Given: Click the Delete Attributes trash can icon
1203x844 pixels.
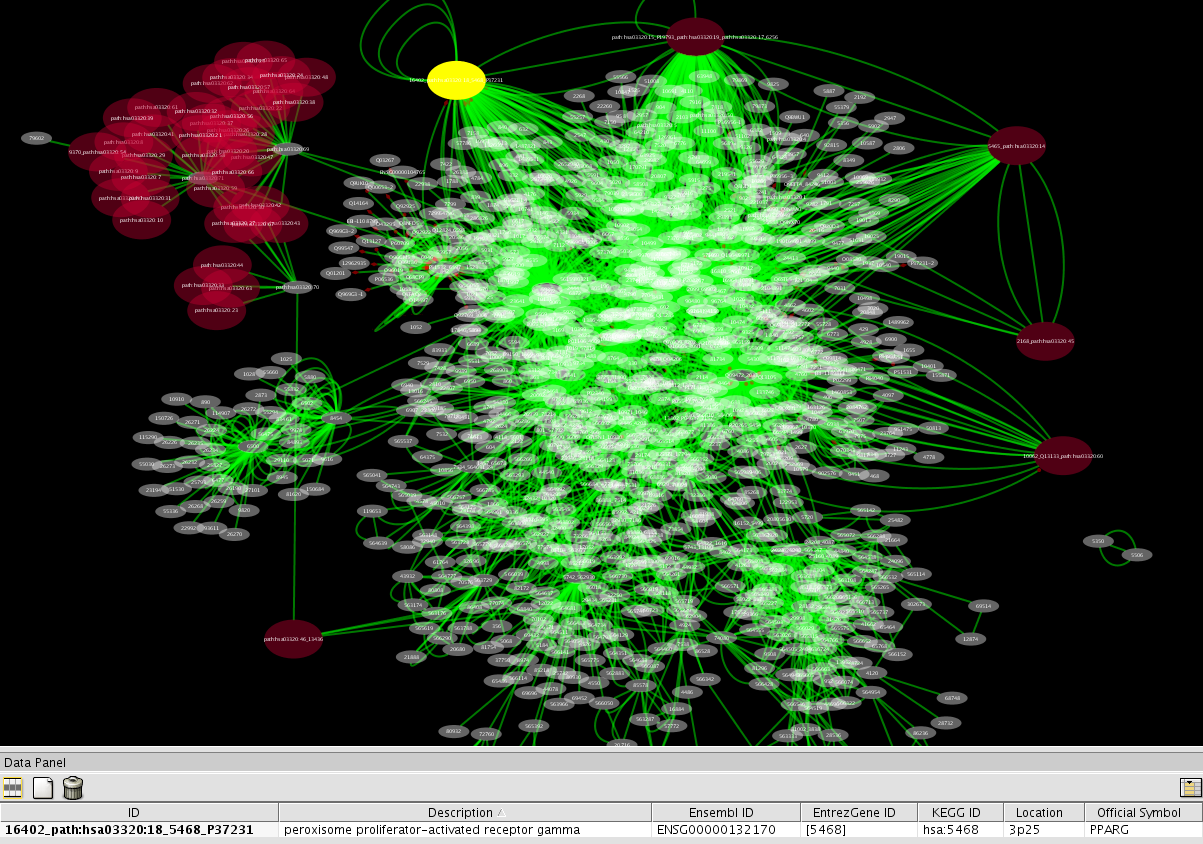Looking at the screenshot, I should pyautogui.click(x=73, y=788).
